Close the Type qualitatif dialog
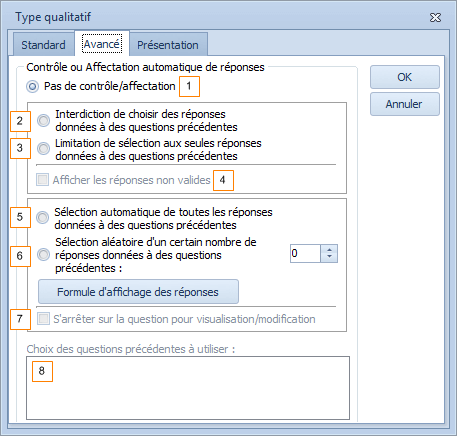The image size is (457, 436). click(435, 17)
